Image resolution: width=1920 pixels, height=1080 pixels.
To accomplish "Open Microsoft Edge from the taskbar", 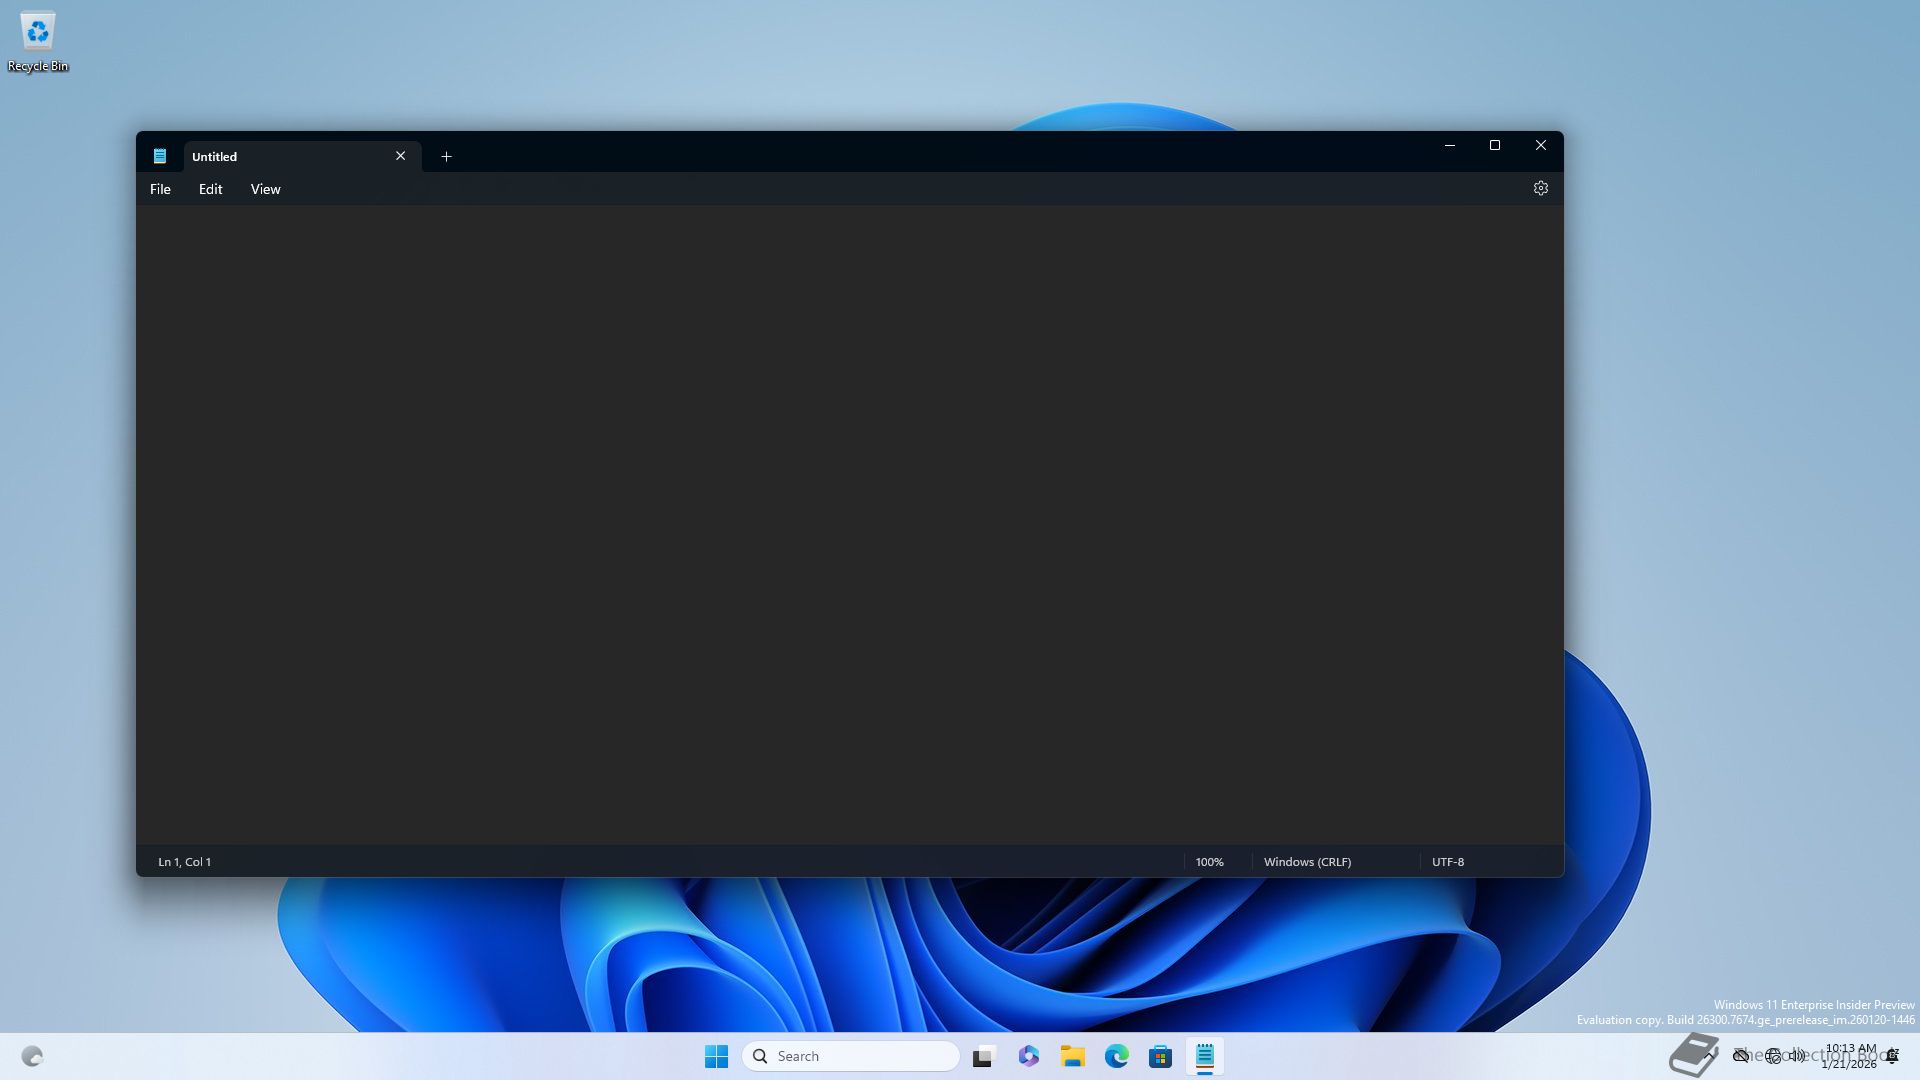I will pos(1116,1056).
